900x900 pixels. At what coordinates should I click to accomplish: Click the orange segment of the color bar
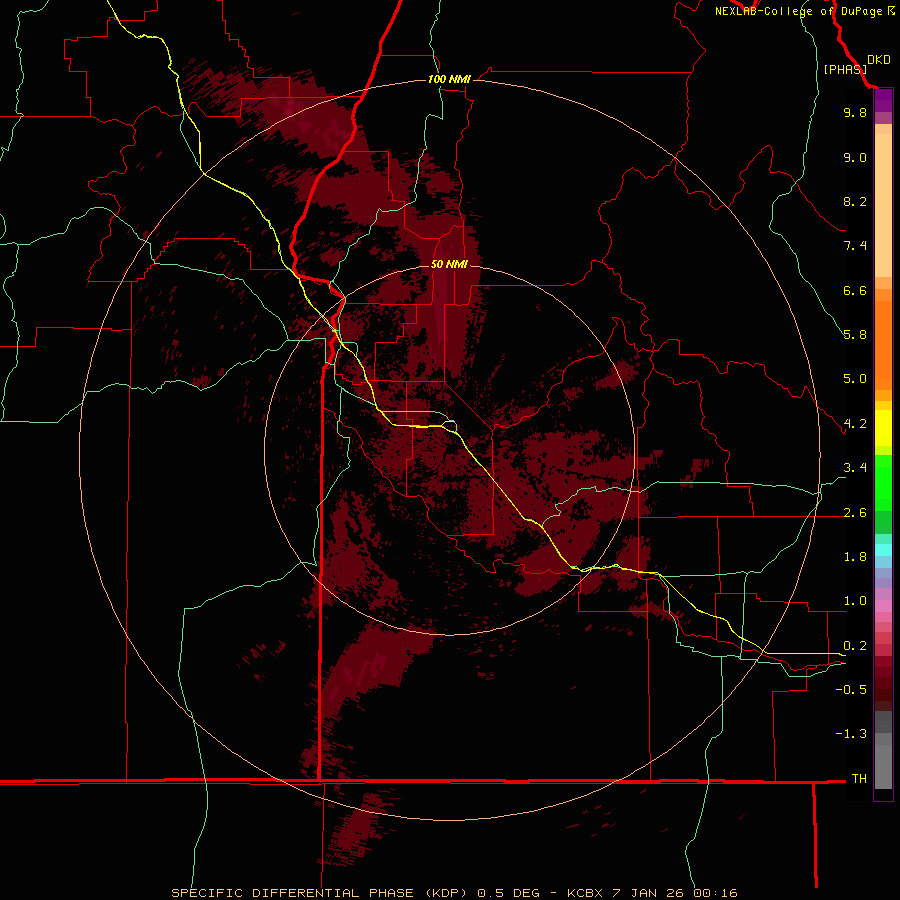tap(883, 344)
